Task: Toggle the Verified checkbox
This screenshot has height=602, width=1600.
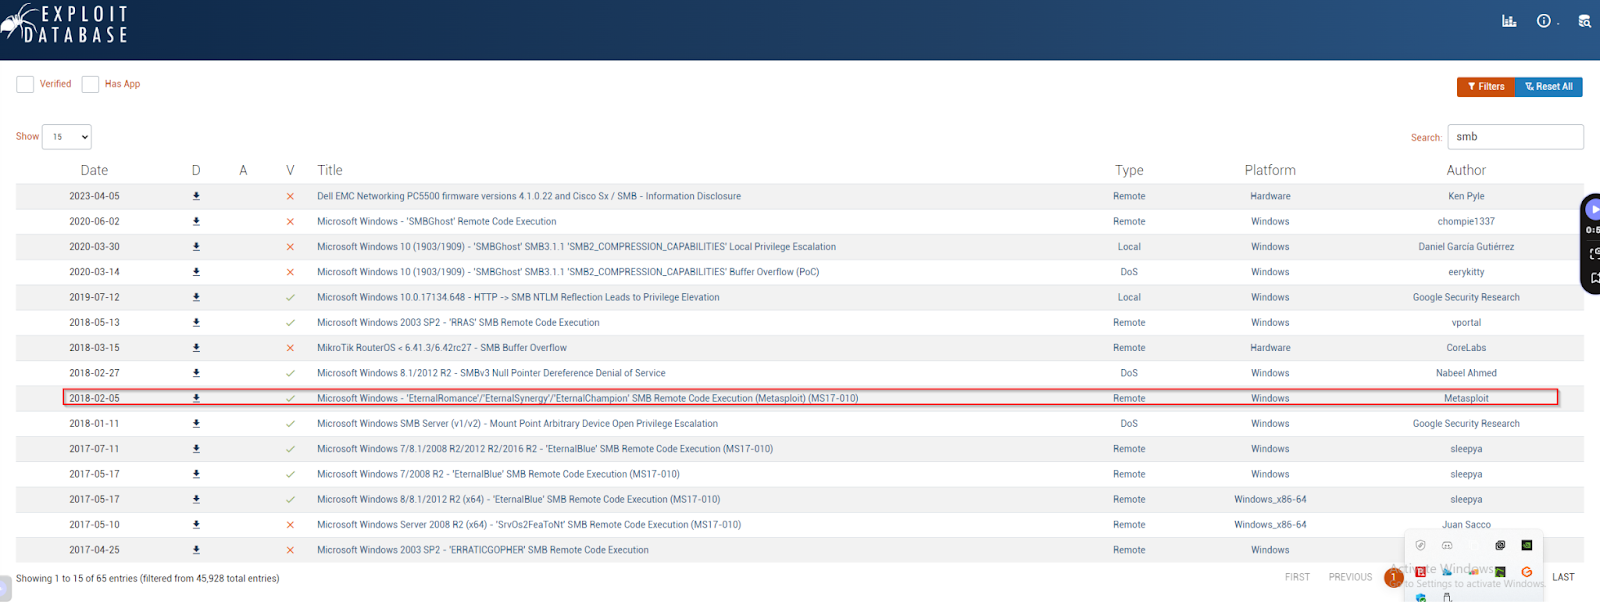Action: (25, 84)
